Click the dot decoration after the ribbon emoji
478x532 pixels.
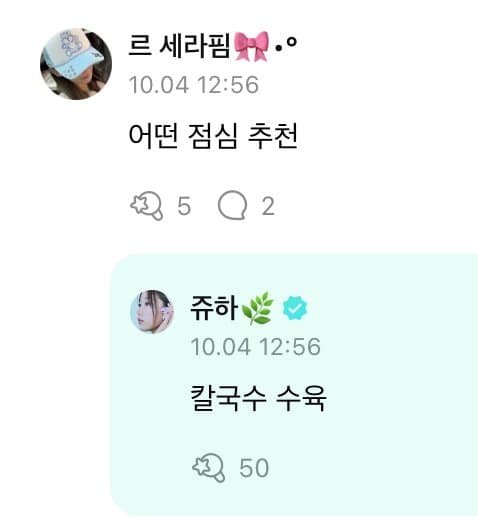pyautogui.click(x=286, y=45)
